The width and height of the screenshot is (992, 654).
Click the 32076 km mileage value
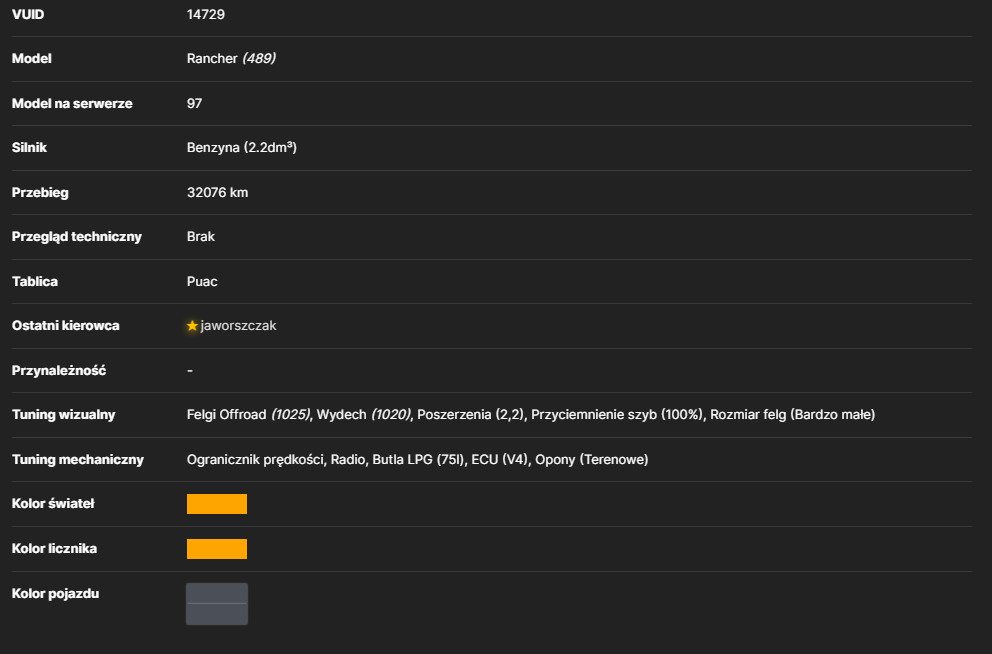218,193
